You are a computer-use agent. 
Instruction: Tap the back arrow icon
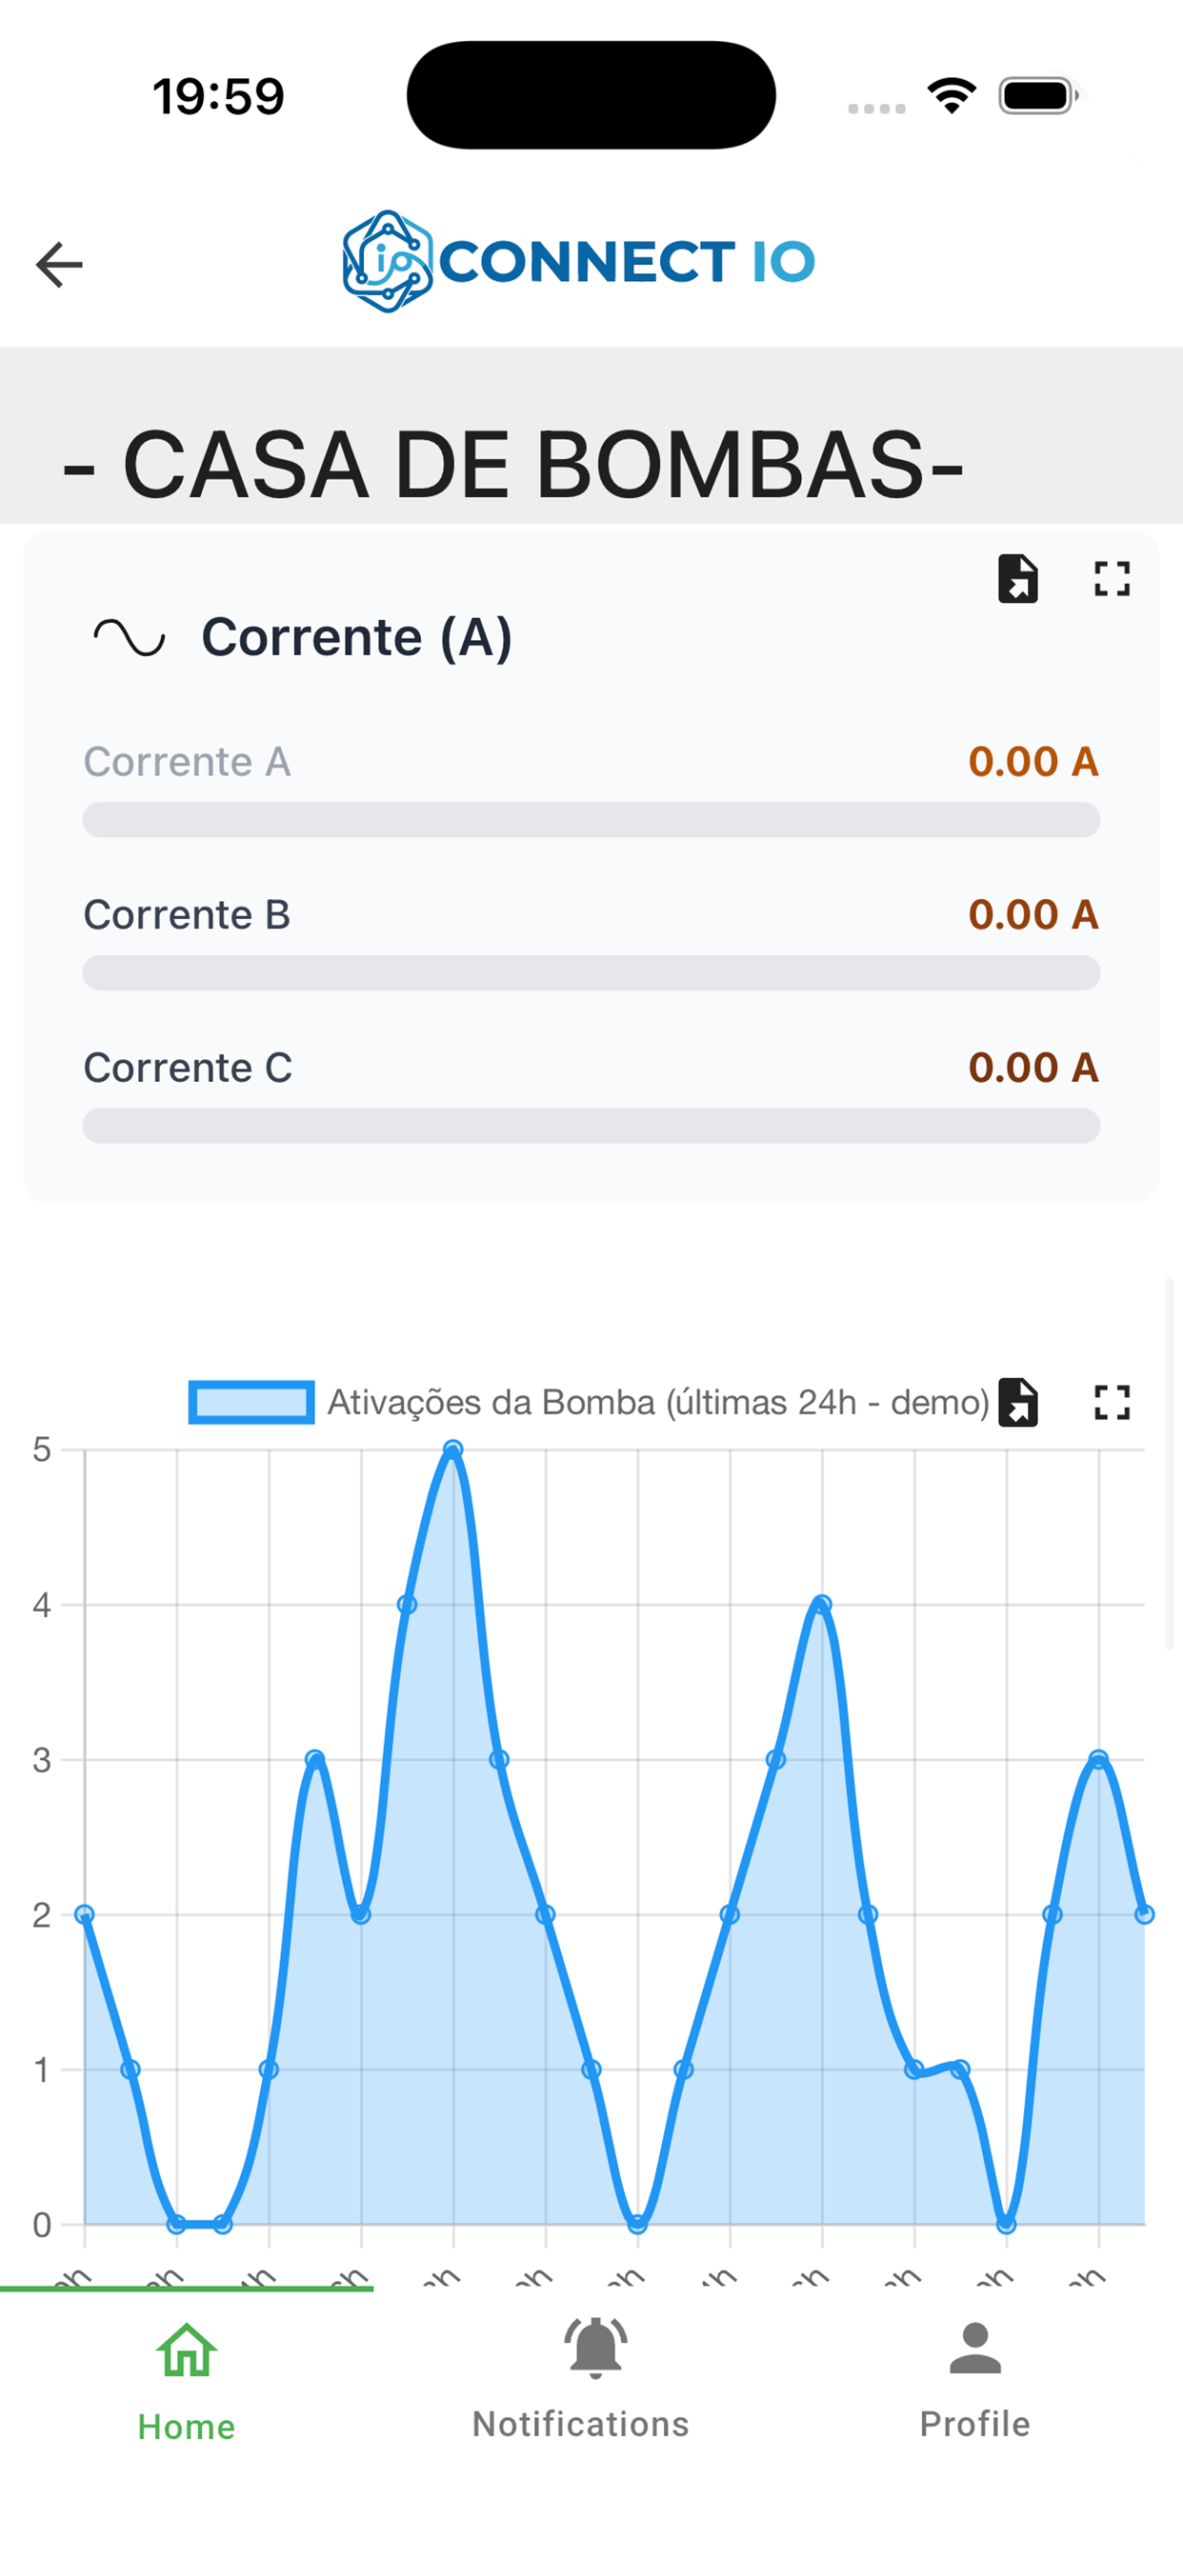59,265
